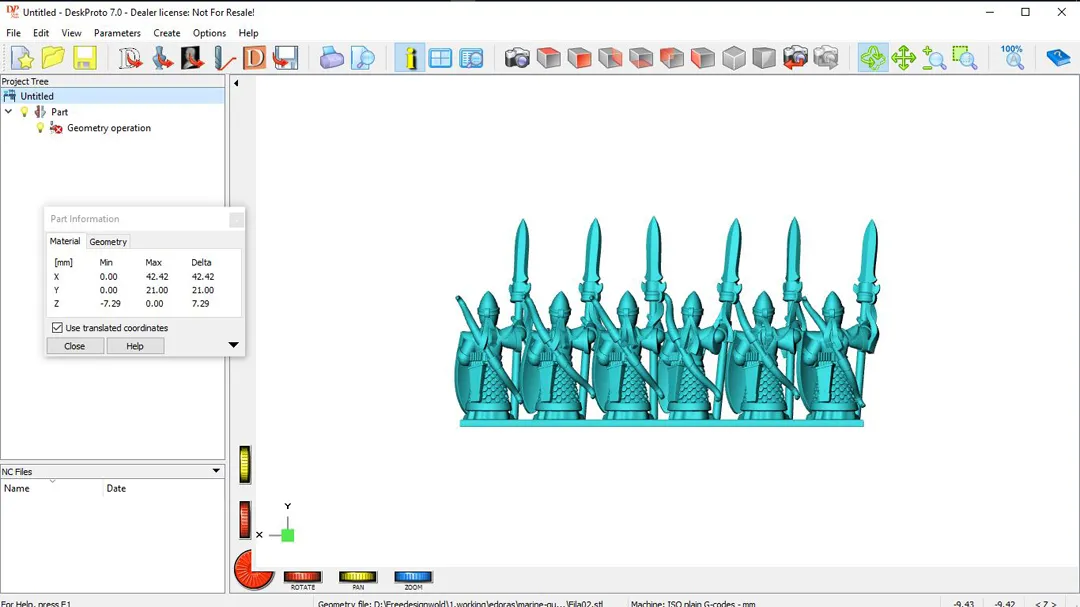1080x607 pixels.
Task: Click the yellow PAN thumbwheel
Action: click(x=357, y=577)
